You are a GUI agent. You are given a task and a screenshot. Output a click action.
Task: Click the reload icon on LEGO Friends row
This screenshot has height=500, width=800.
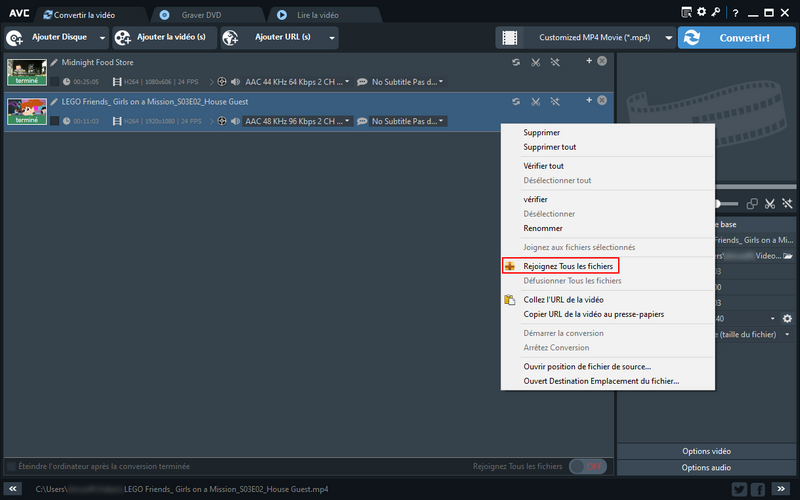click(516, 102)
